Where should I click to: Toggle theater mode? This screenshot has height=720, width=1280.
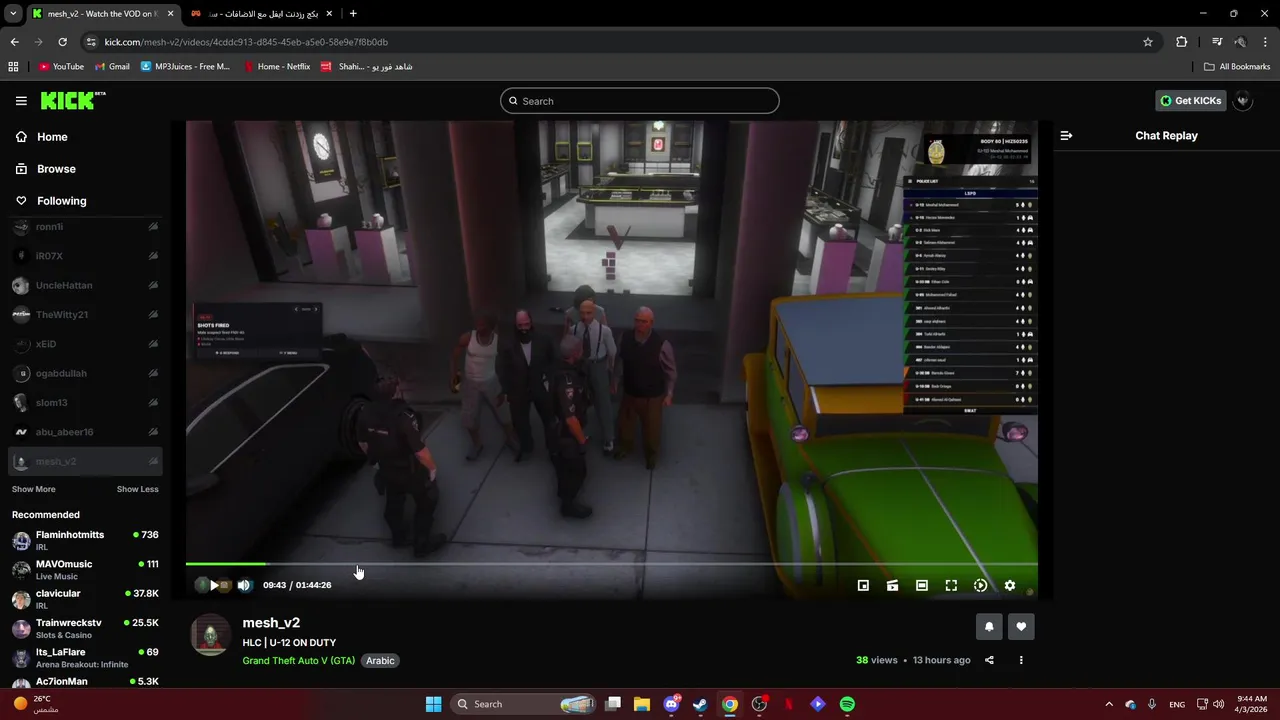coord(922,585)
